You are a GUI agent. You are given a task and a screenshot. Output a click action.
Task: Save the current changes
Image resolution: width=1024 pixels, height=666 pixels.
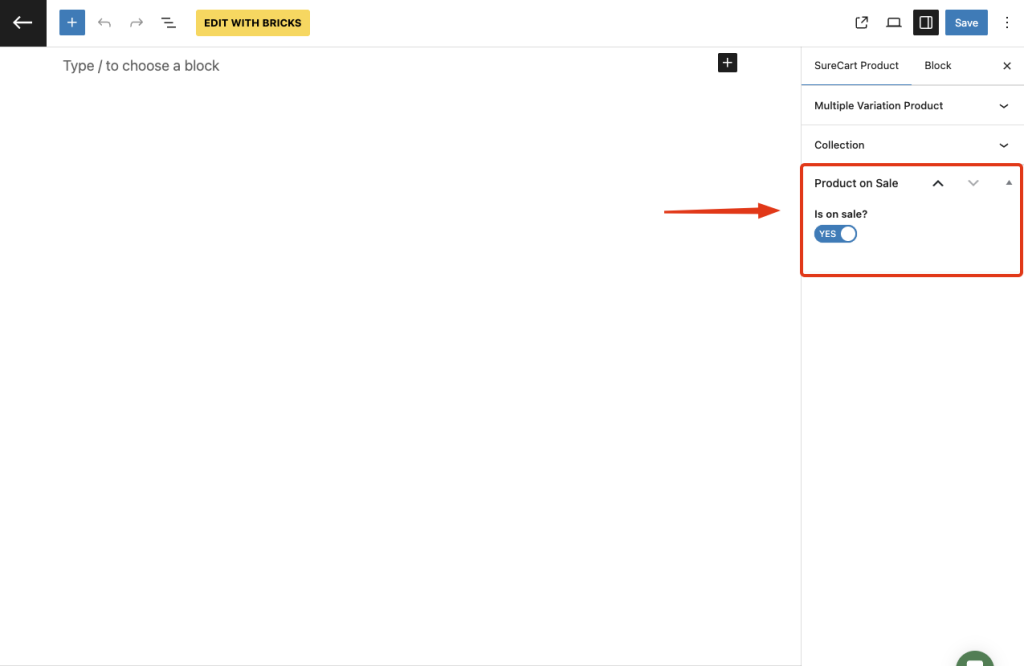(x=966, y=23)
